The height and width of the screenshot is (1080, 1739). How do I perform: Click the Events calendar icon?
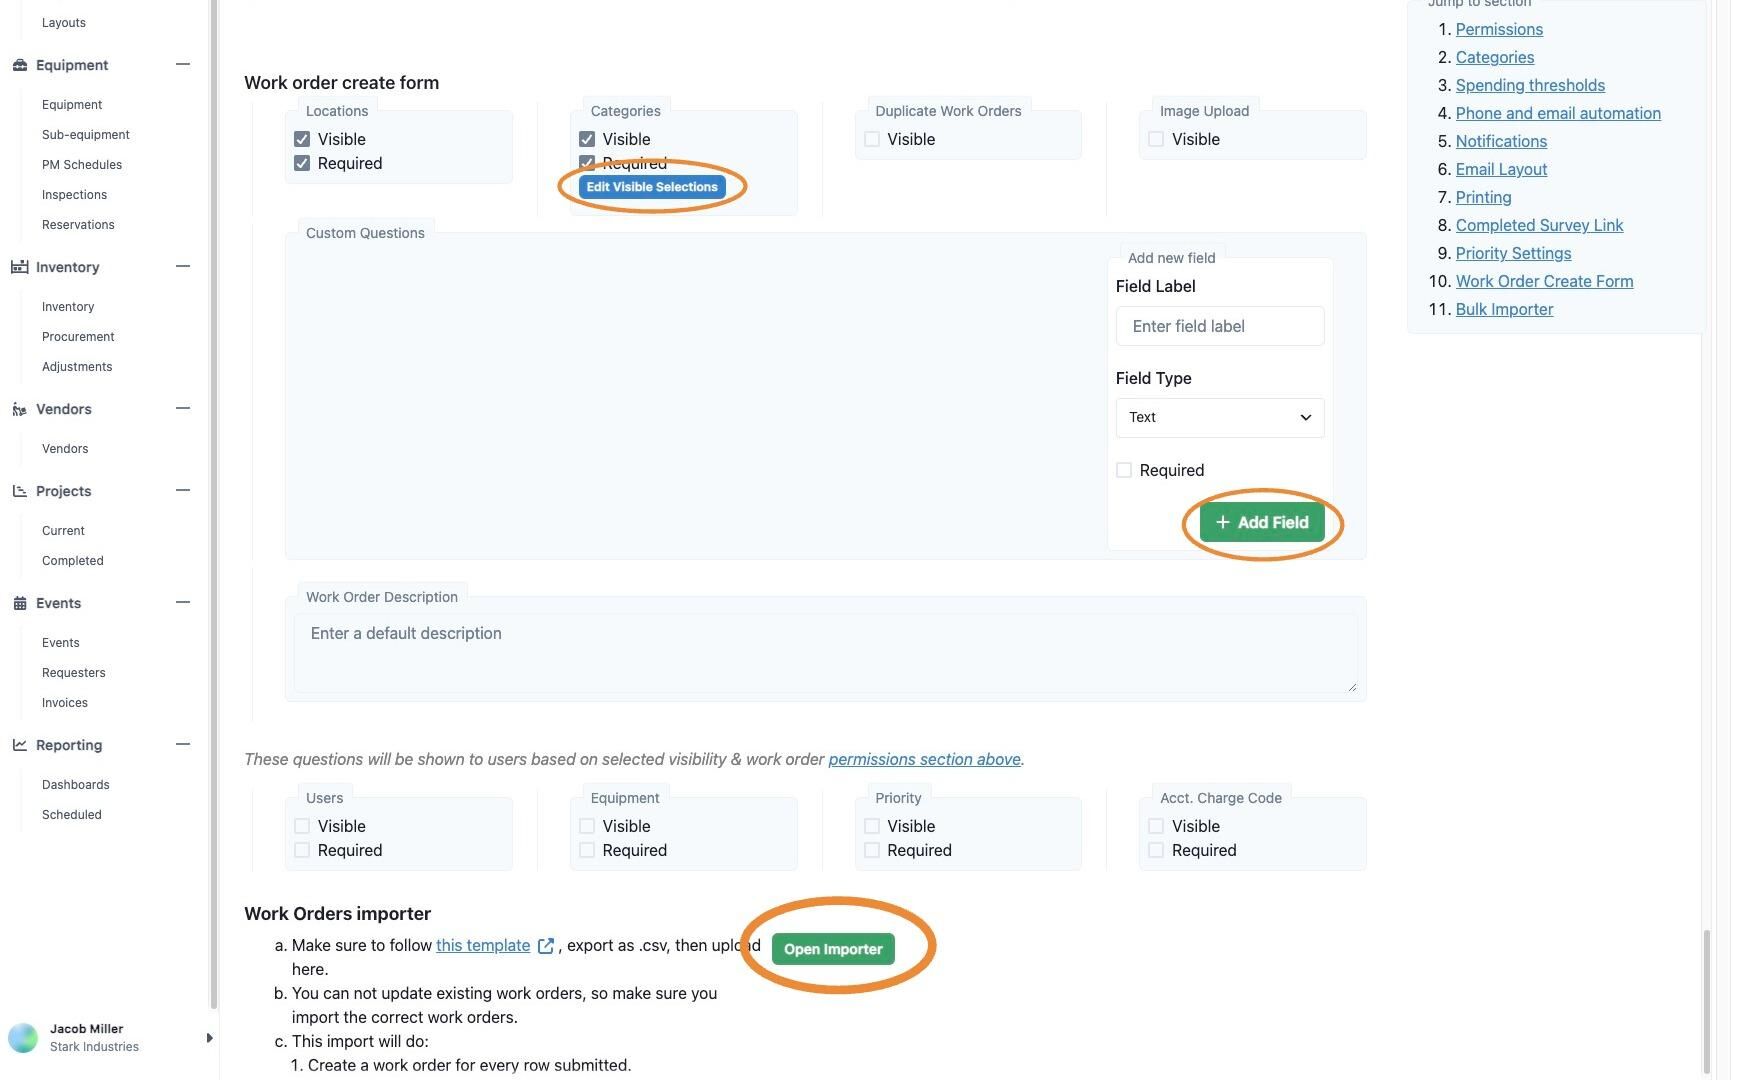pyautogui.click(x=20, y=603)
